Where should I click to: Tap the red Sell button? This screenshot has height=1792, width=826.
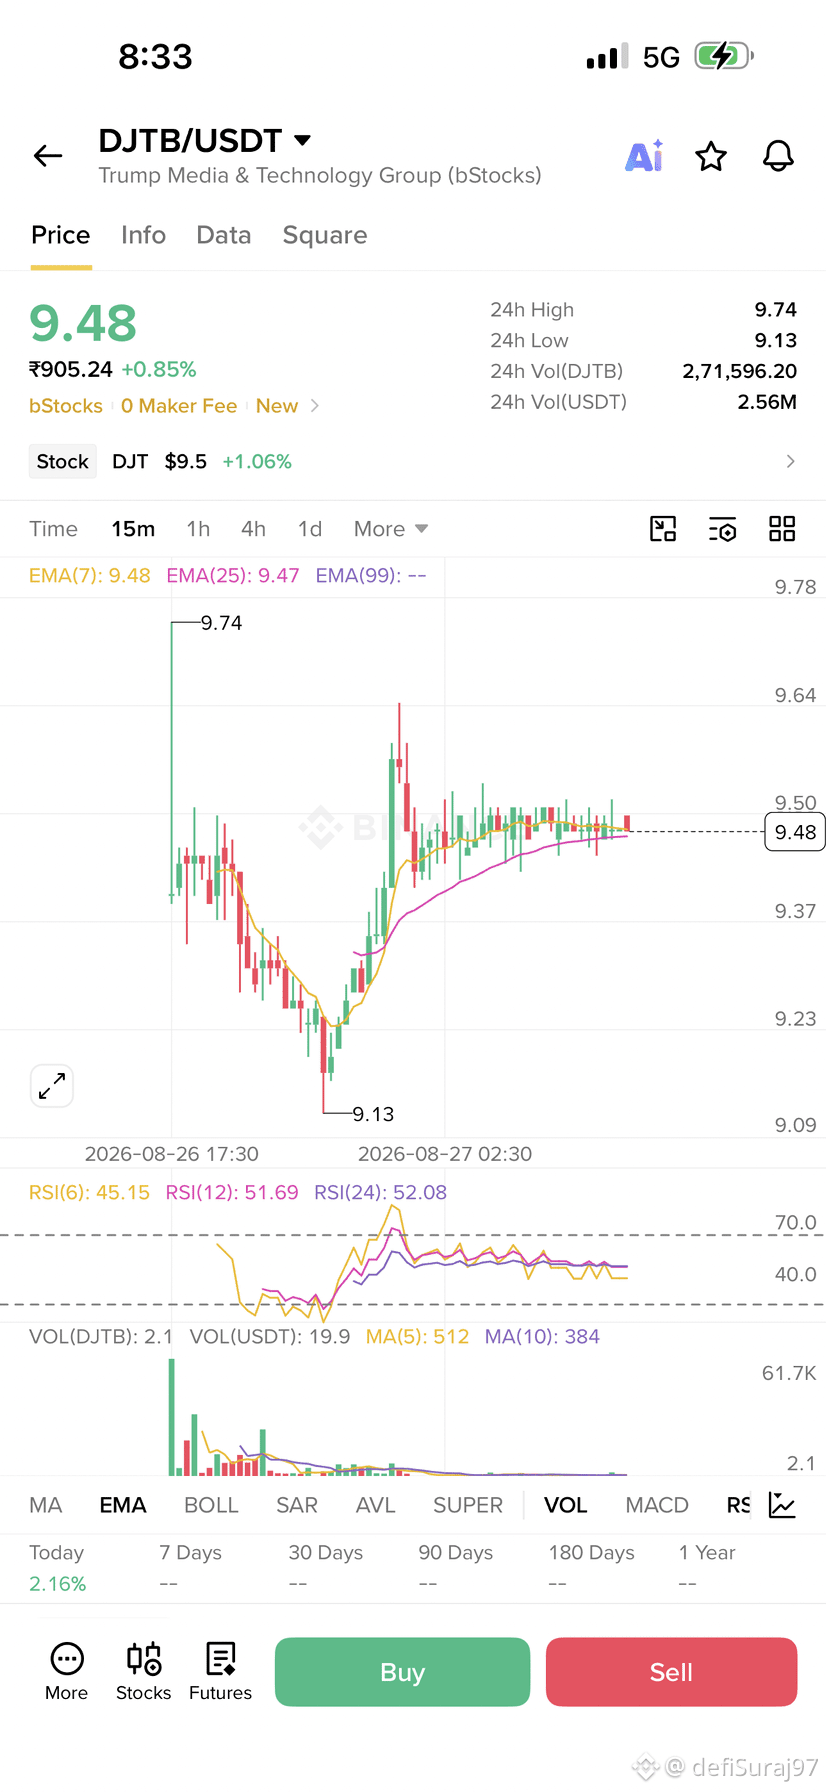[x=671, y=1672]
